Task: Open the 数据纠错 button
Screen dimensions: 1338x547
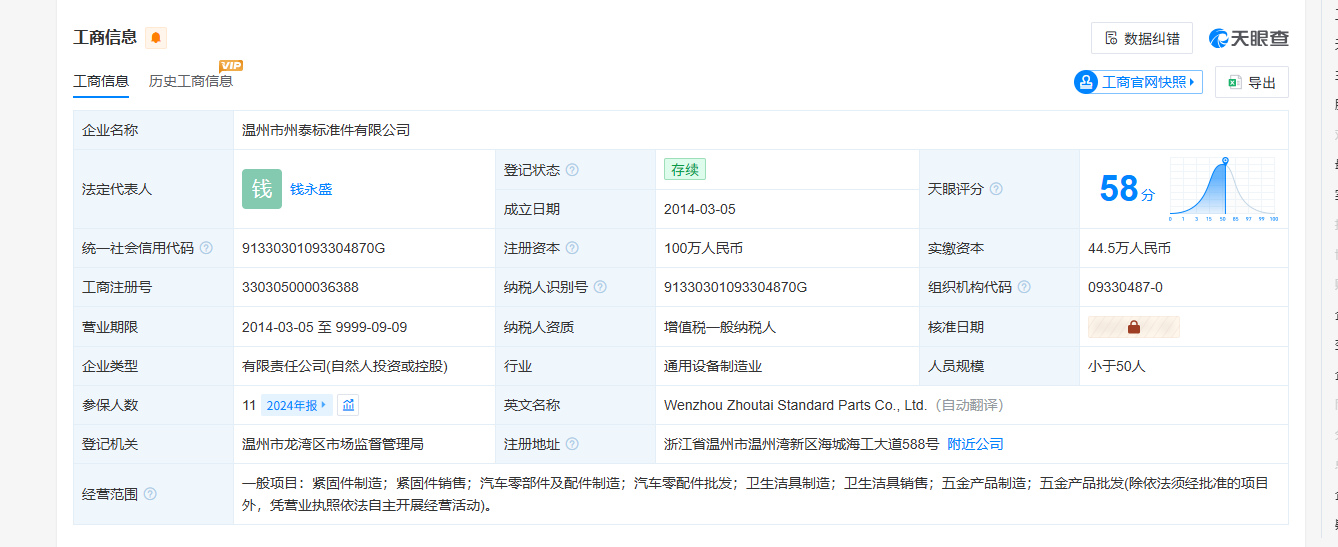Action: [x=1141, y=38]
